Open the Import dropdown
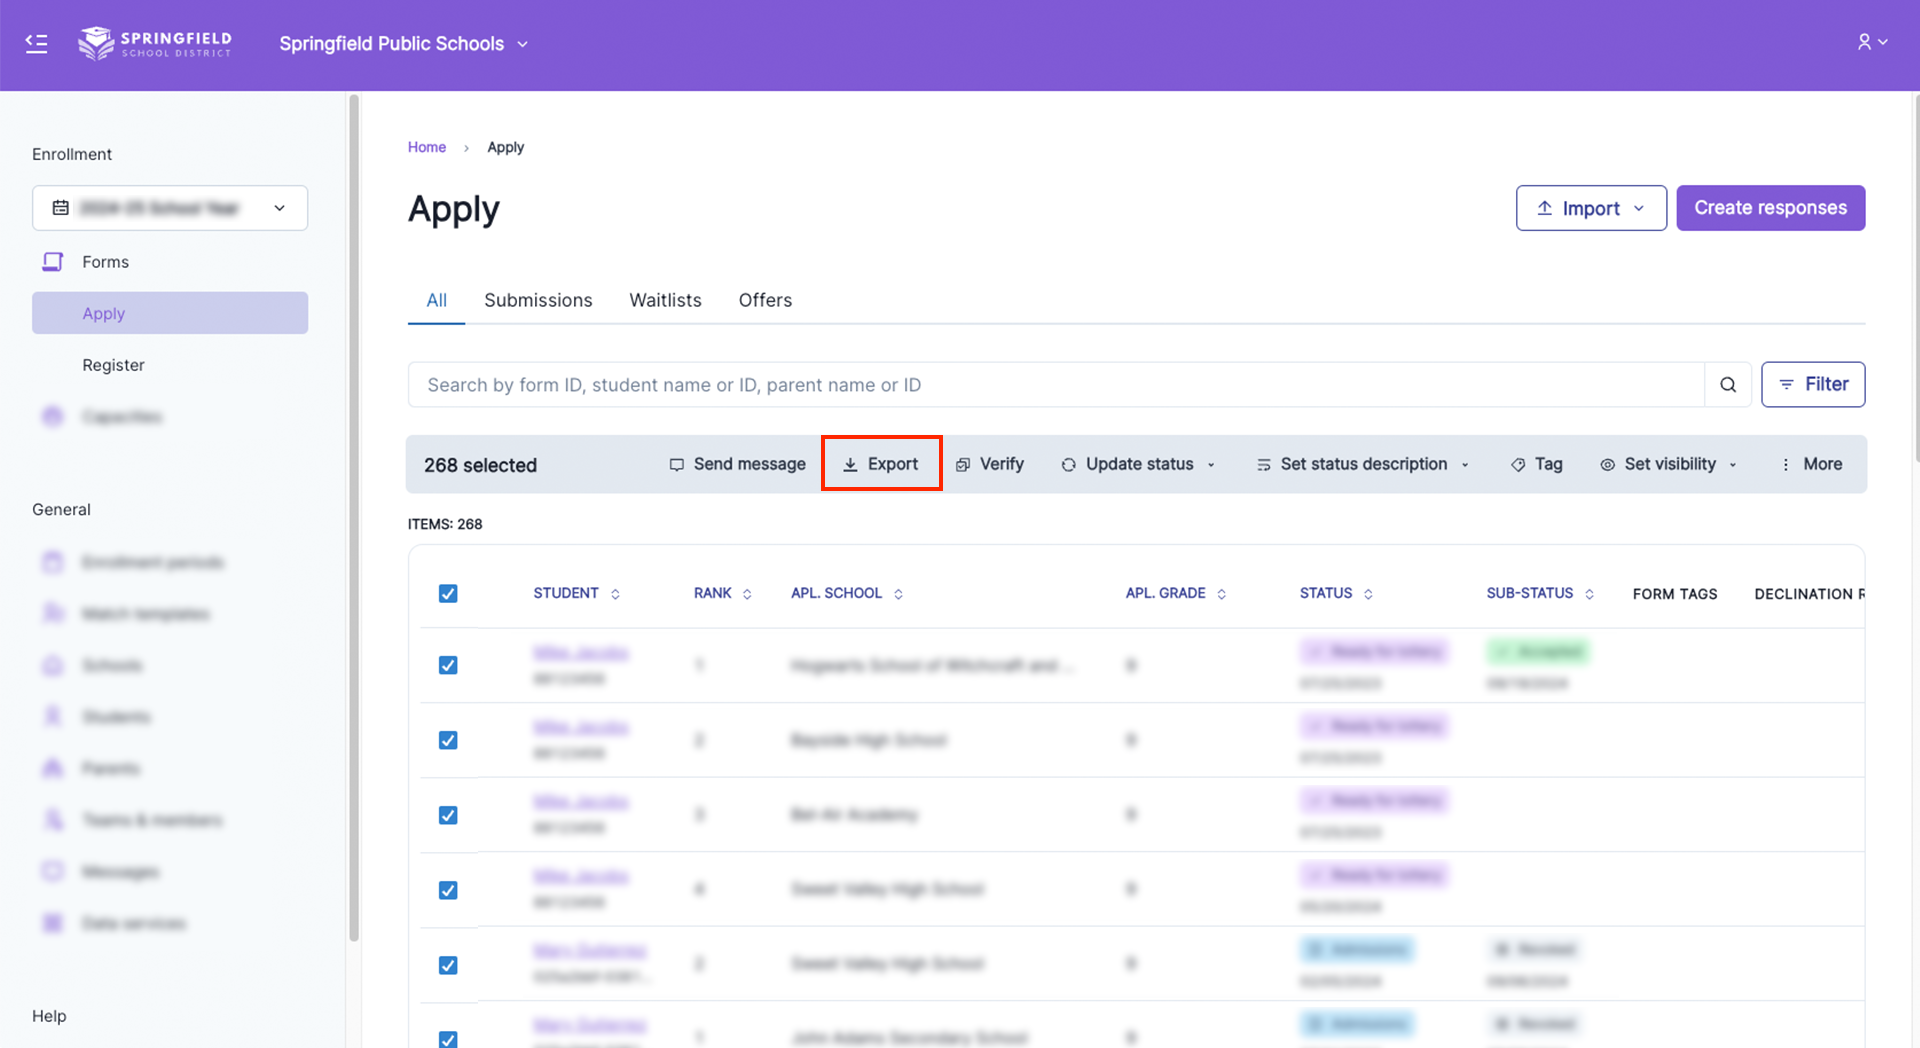The width and height of the screenshot is (1920, 1048). 1590,208
